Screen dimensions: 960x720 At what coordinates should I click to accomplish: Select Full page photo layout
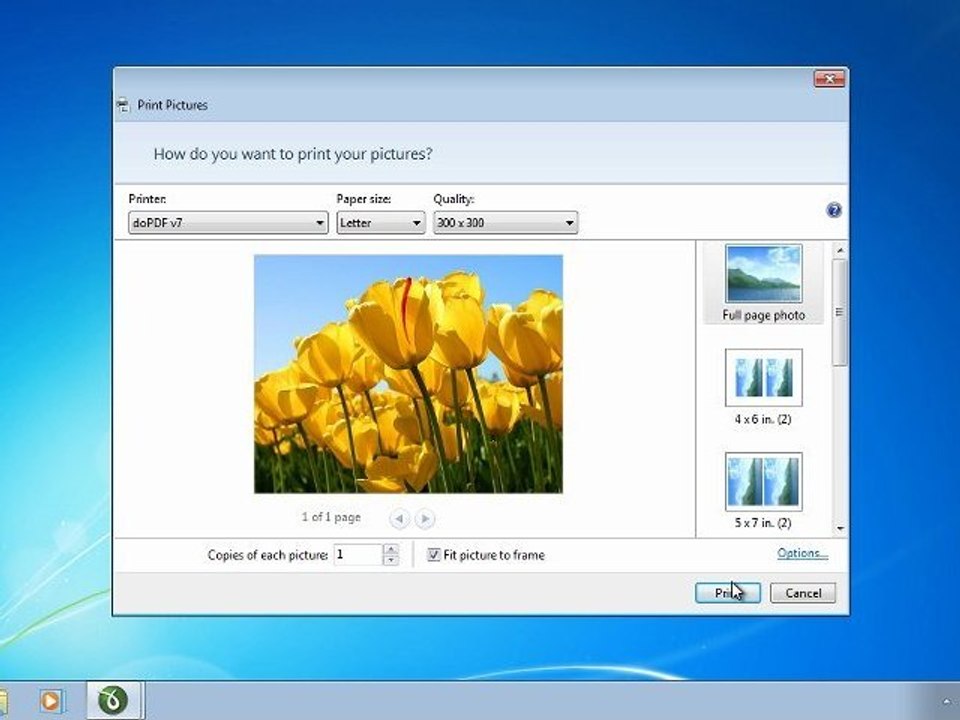click(763, 283)
